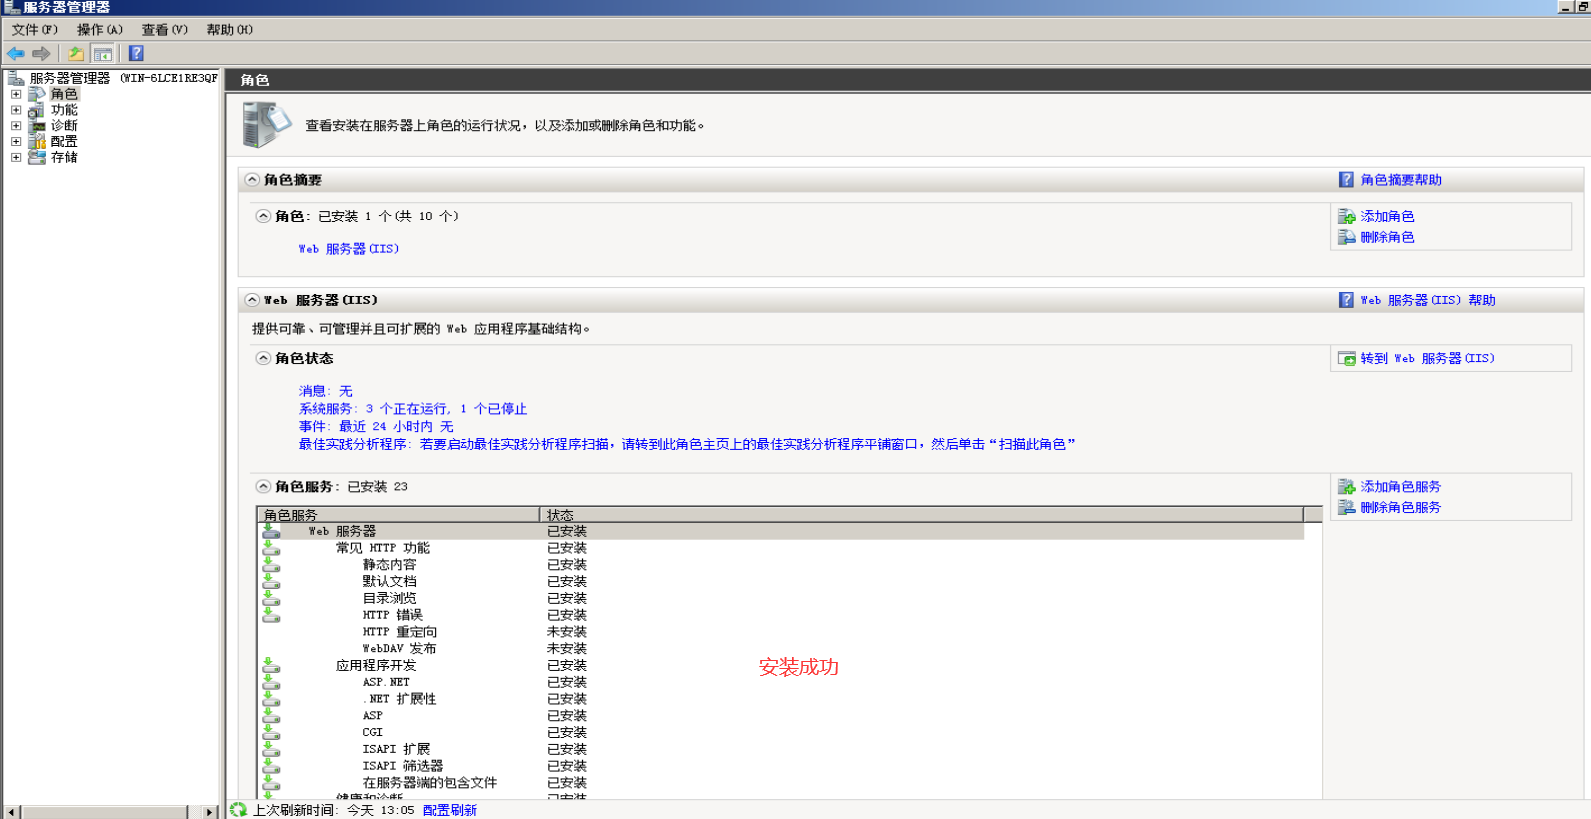This screenshot has width=1591, height=819.
Task: Select the 常见 HTTP 功能 row
Action: pyautogui.click(x=780, y=548)
